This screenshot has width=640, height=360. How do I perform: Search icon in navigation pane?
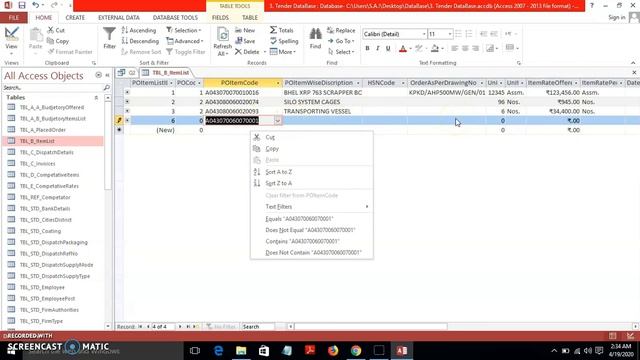[107, 87]
